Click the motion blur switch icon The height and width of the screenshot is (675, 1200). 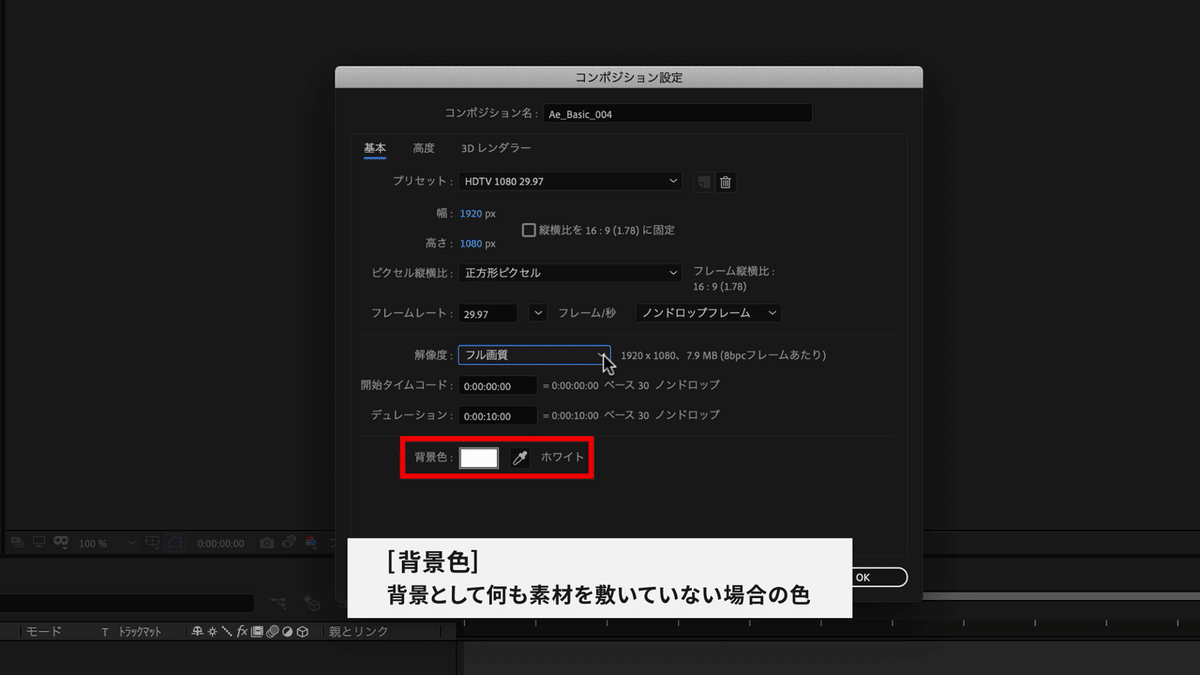tap(272, 632)
